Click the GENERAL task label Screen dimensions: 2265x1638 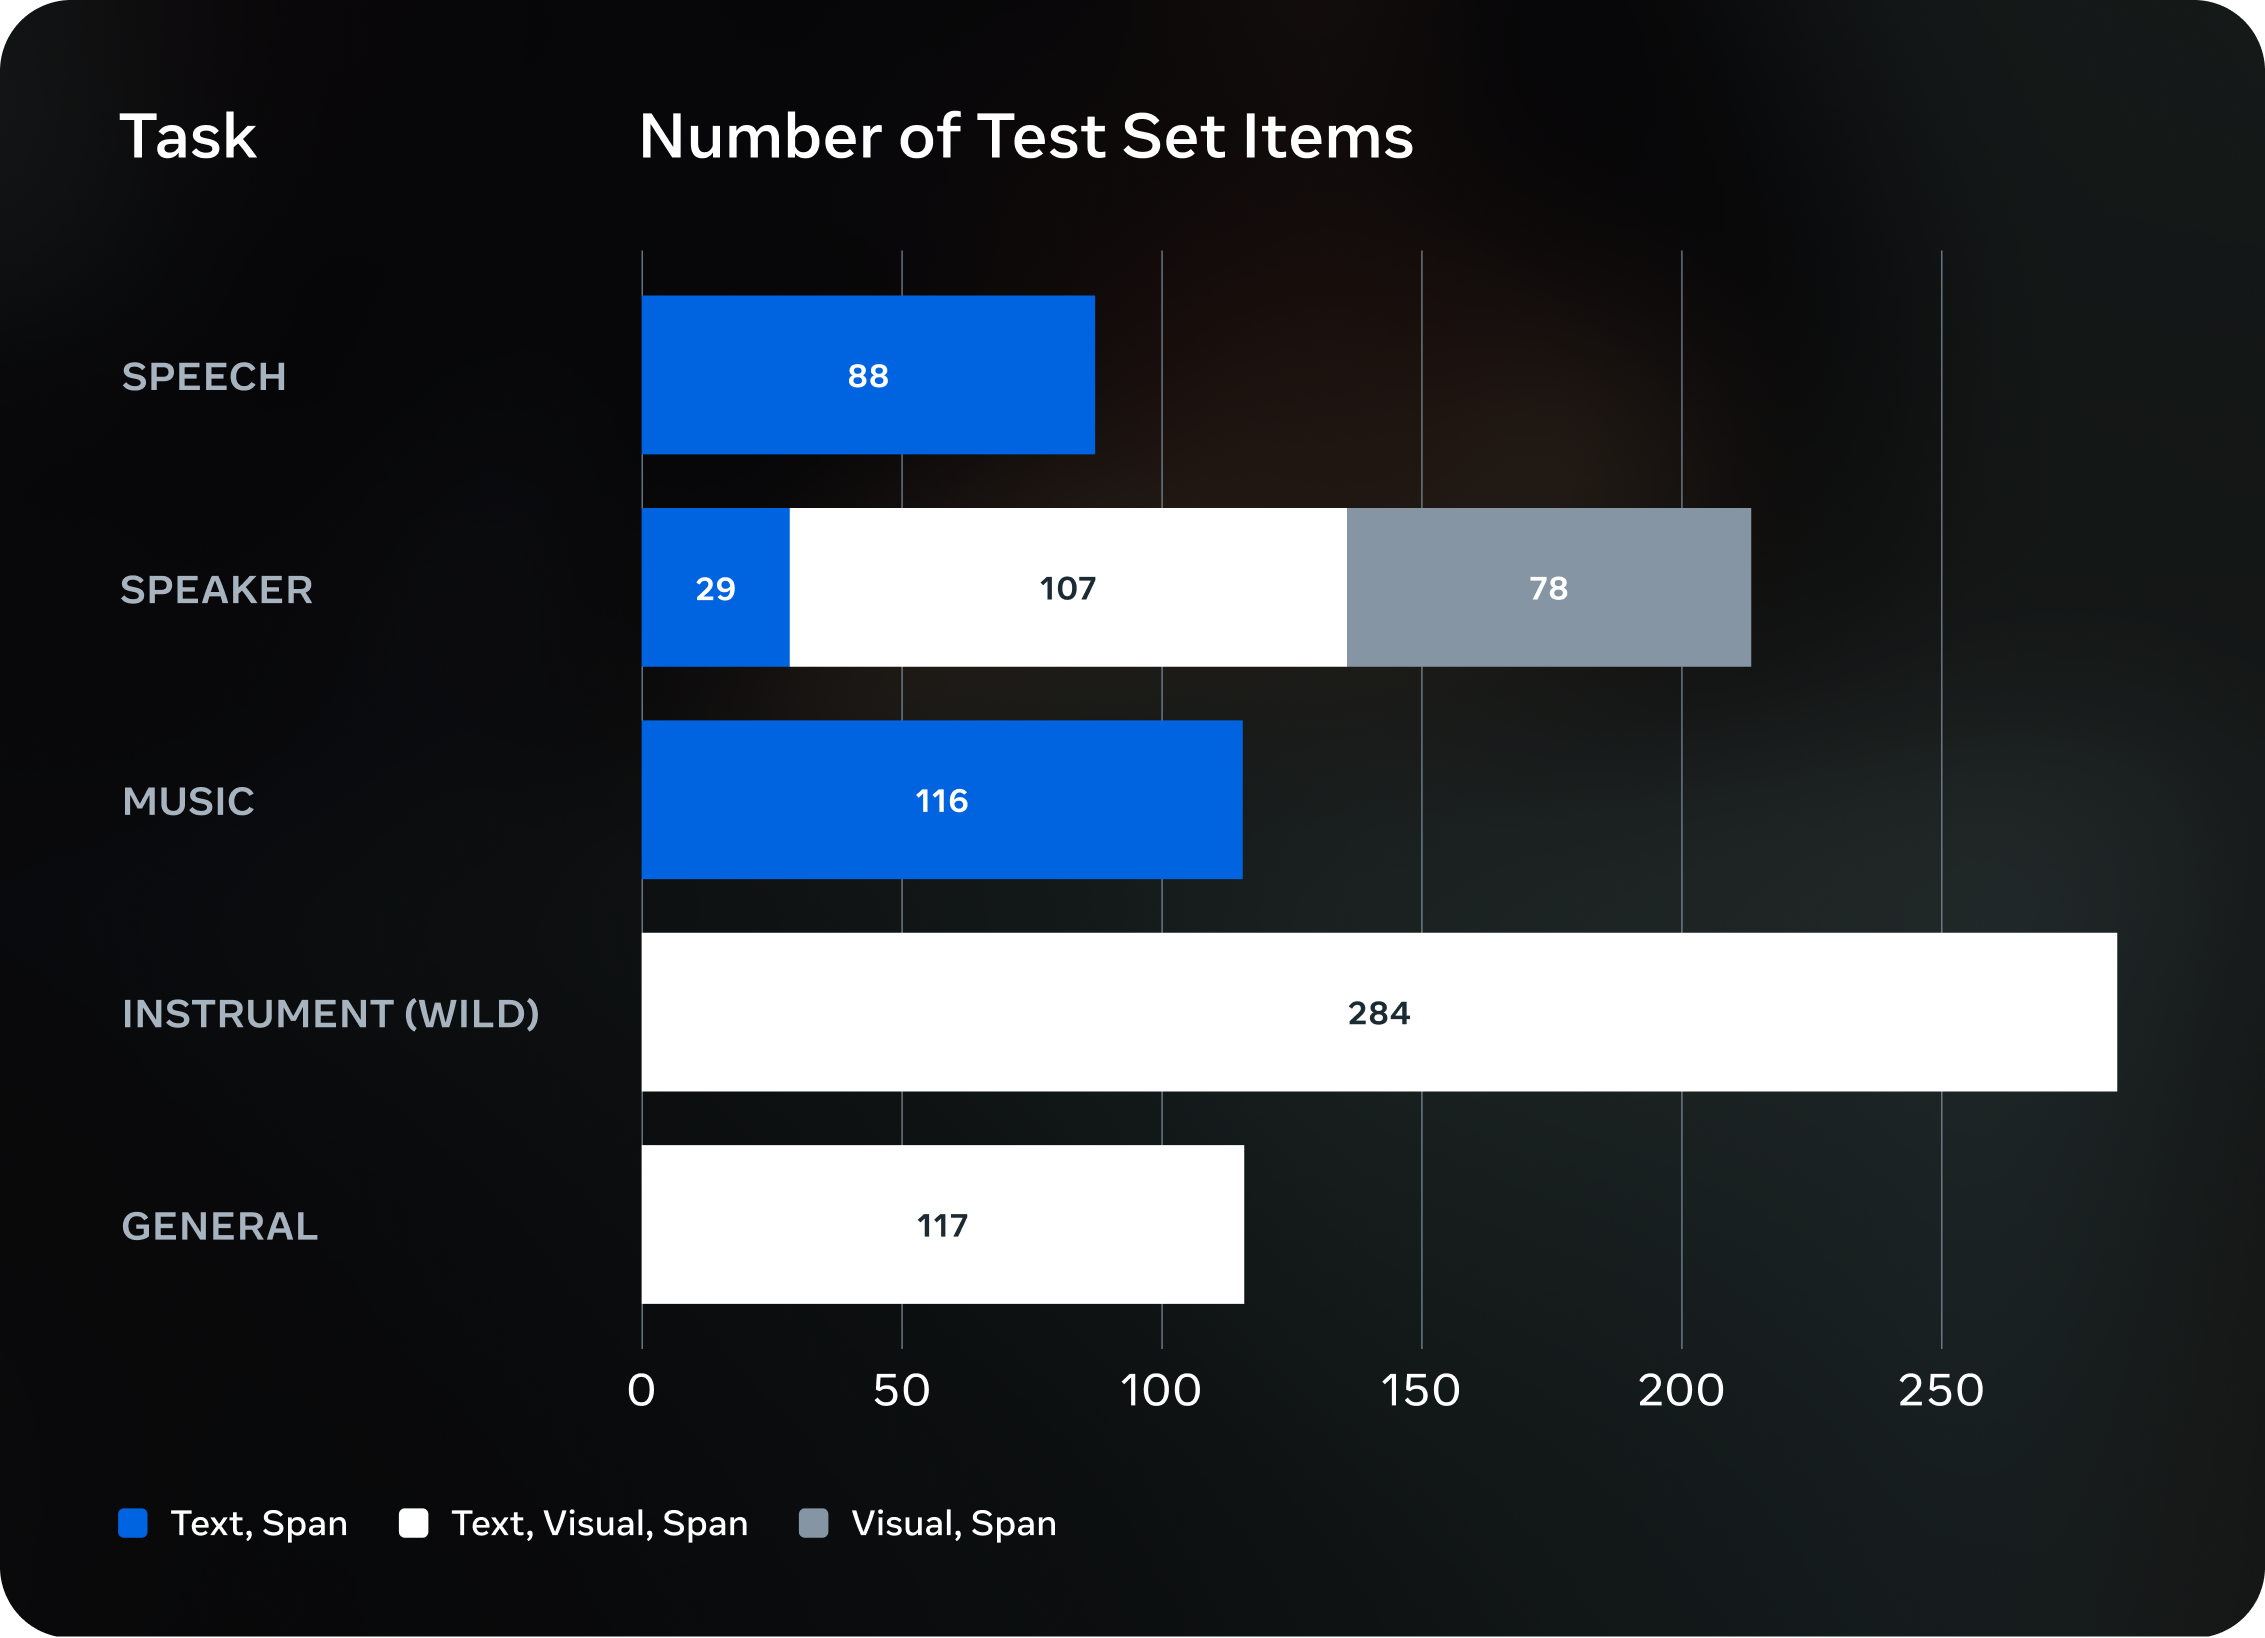(x=219, y=1226)
